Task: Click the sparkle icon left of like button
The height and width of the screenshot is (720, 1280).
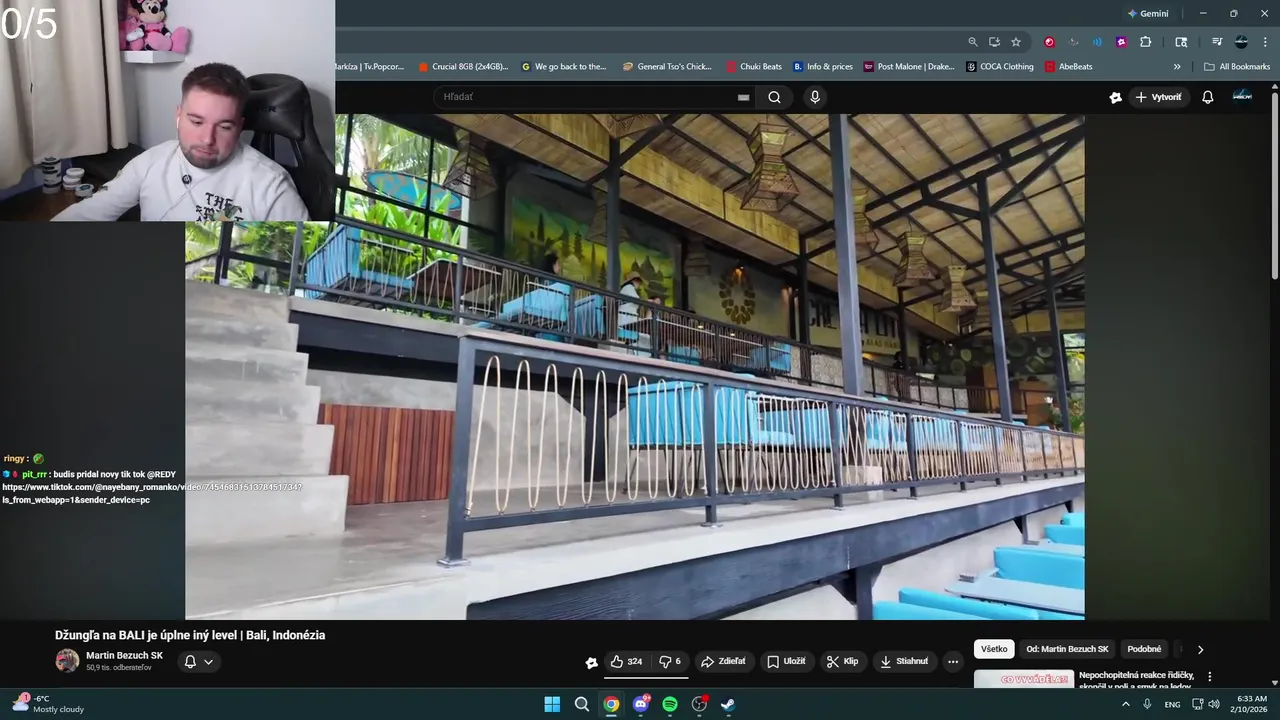Action: 591,662
